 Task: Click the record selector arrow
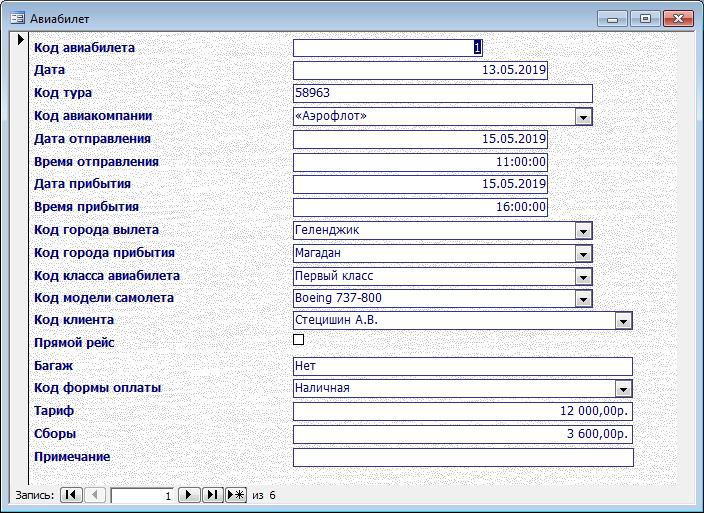pos(20,41)
